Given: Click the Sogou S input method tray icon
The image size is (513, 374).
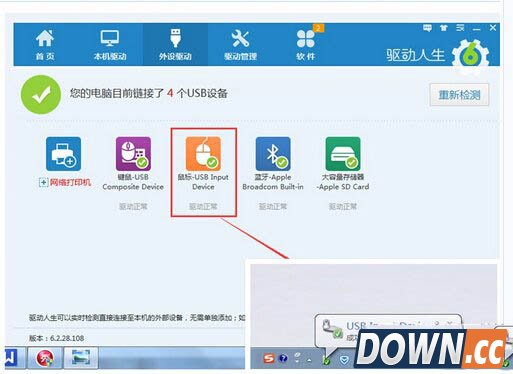Looking at the screenshot, I should [x=269, y=359].
